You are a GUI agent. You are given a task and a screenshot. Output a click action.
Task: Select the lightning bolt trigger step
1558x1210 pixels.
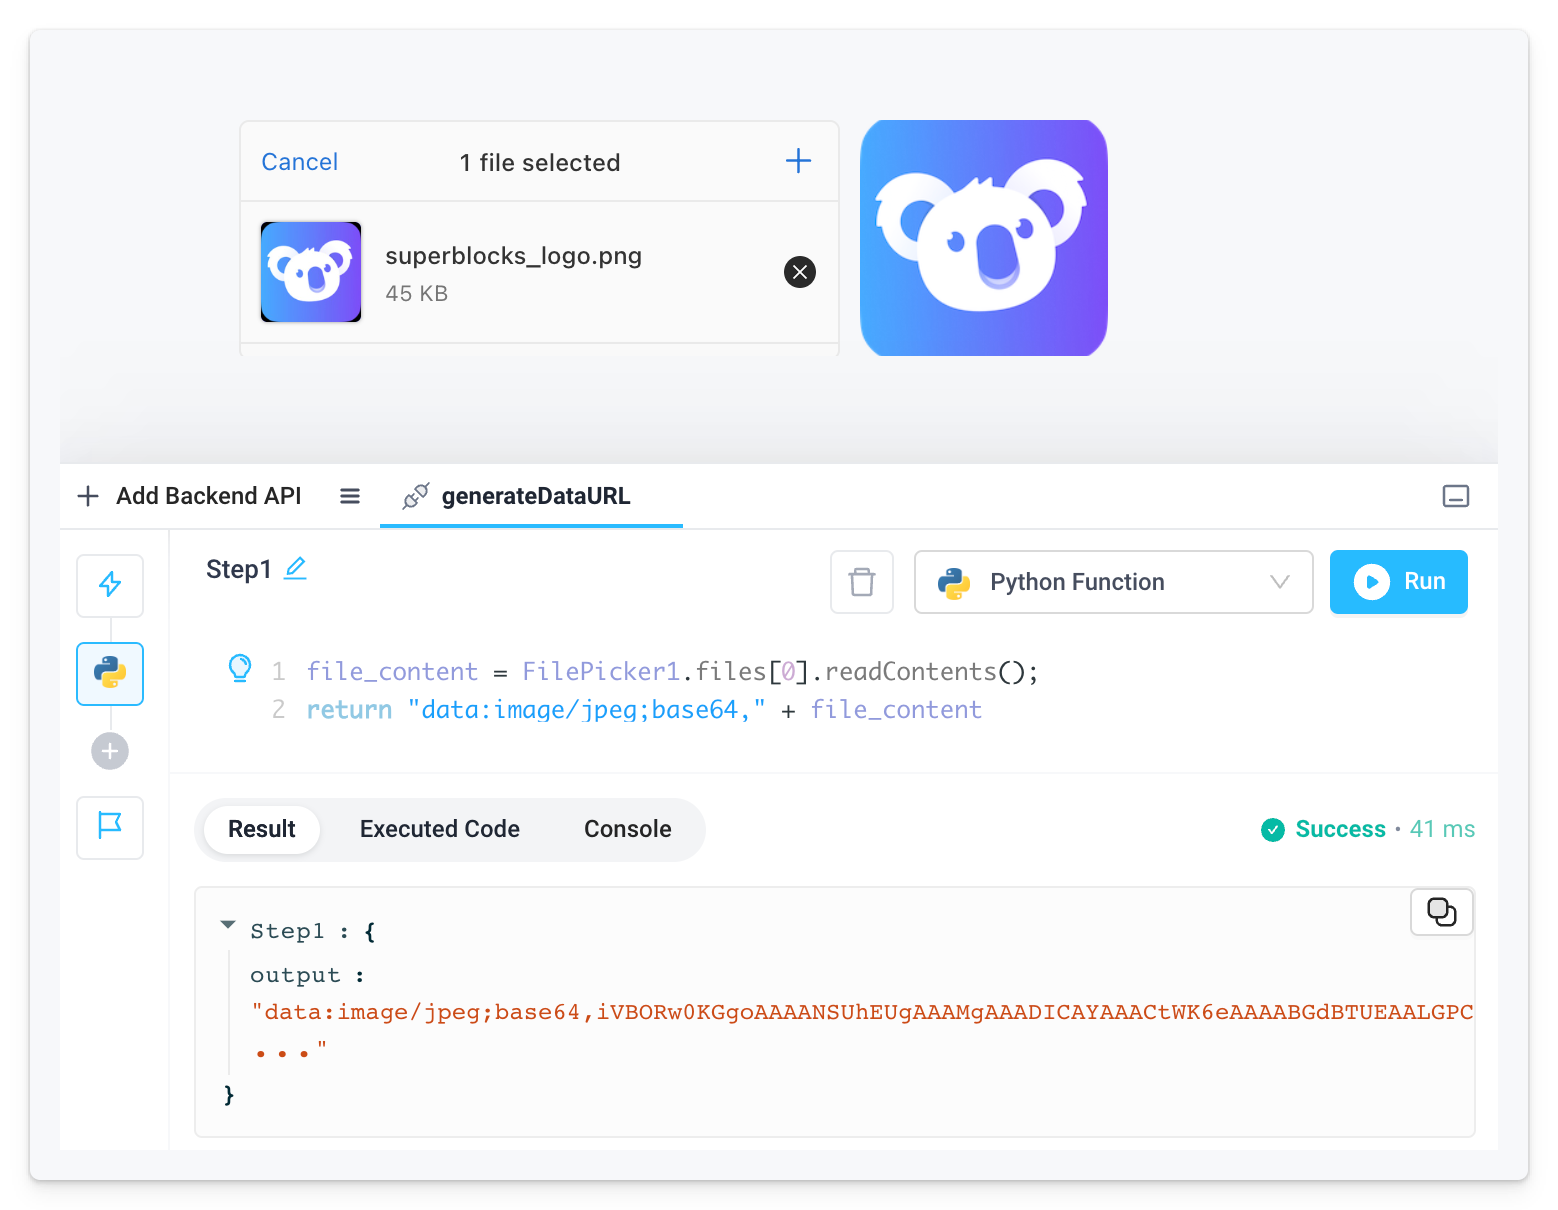coord(110,585)
